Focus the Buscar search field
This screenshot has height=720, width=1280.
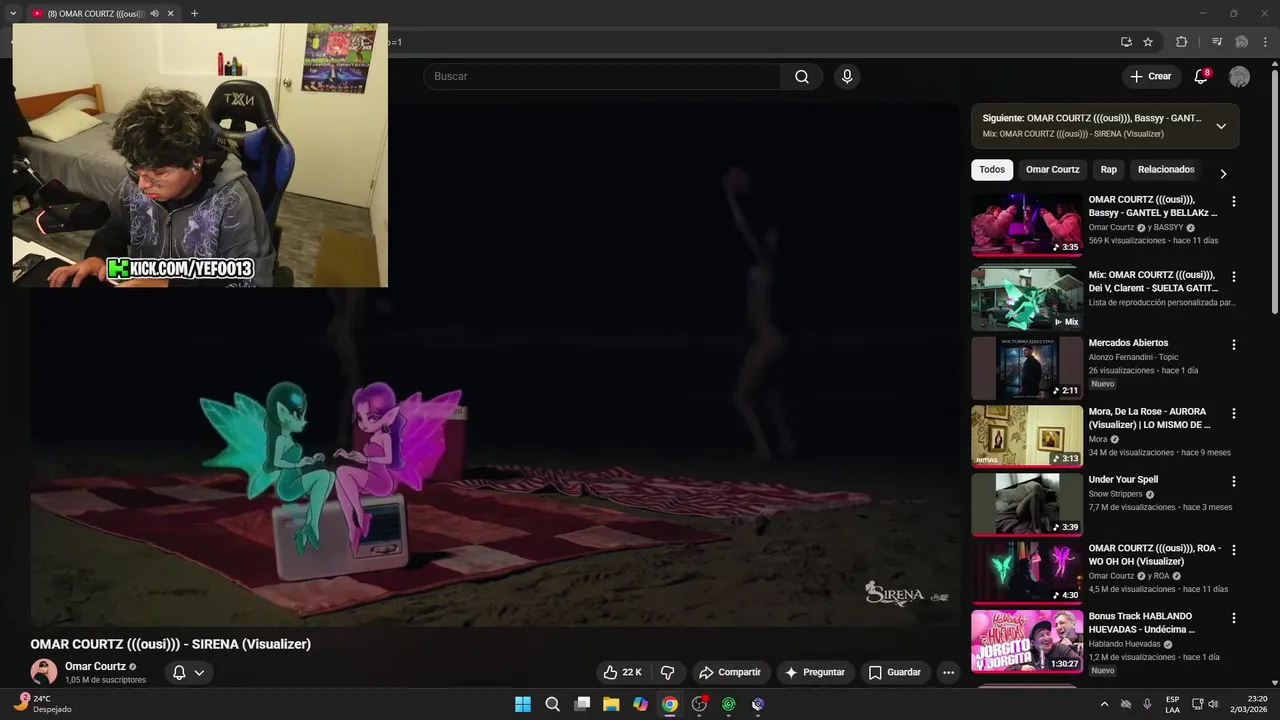pyautogui.click(x=603, y=77)
